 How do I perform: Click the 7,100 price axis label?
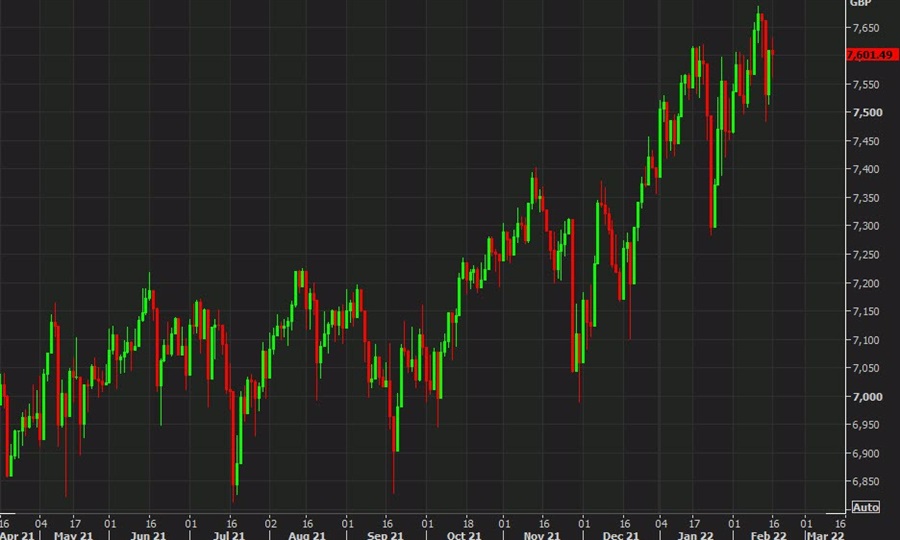tap(866, 340)
